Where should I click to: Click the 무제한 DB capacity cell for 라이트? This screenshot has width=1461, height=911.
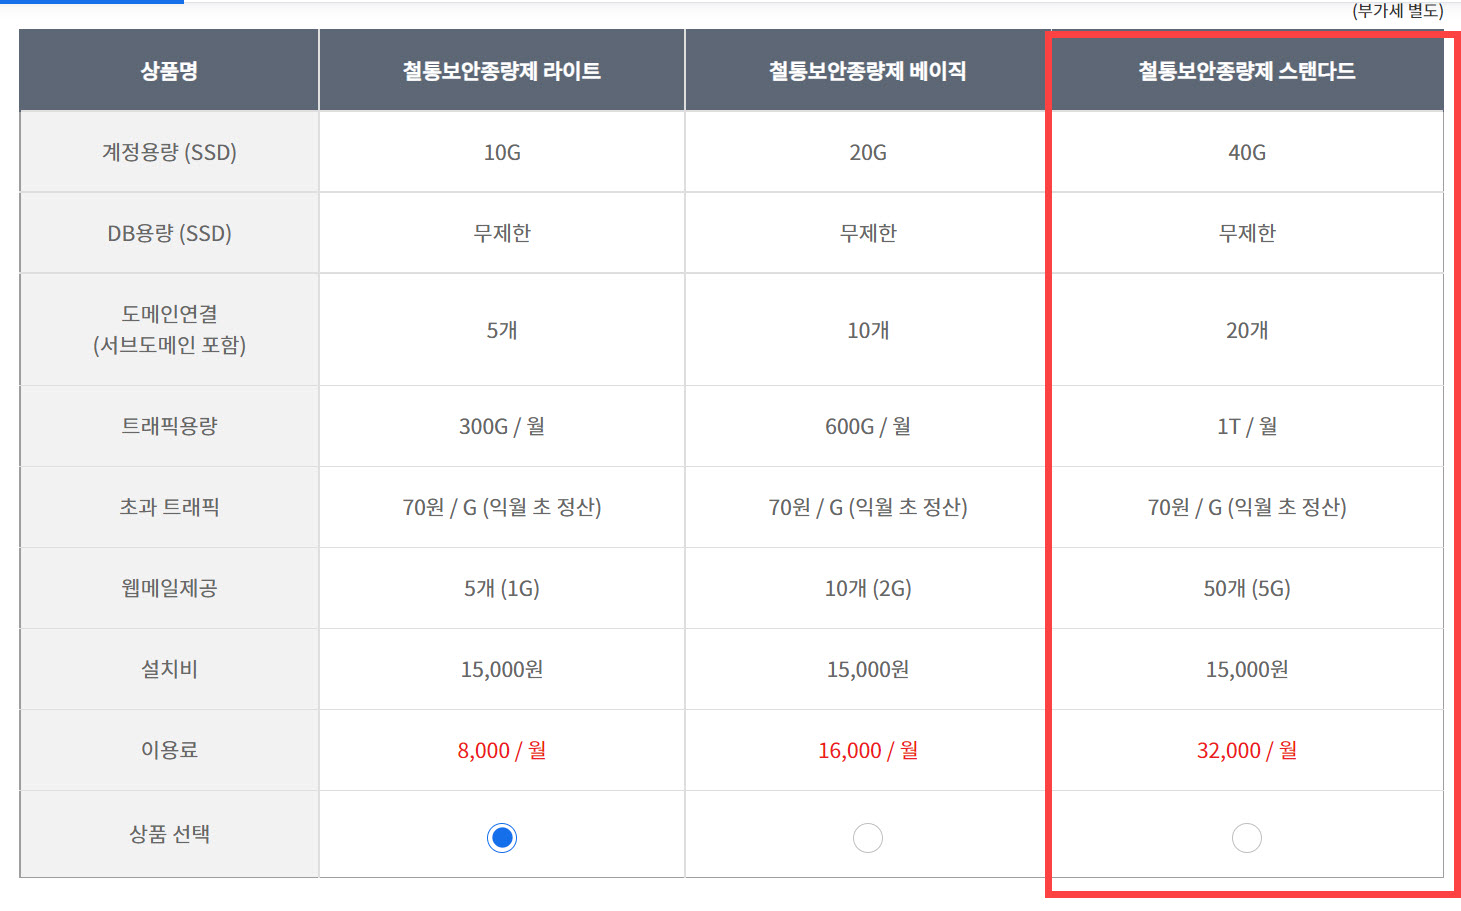click(501, 233)
